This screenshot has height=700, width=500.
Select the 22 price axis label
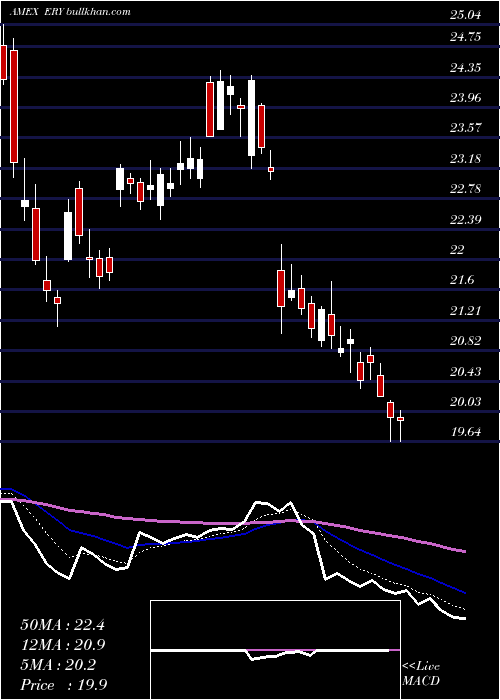457,250
